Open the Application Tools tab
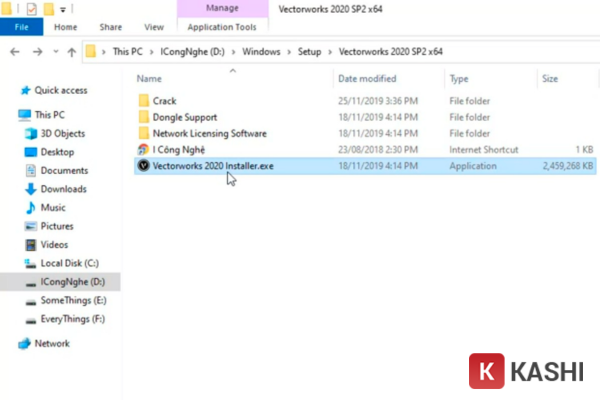Image resolution: width=600 pixels, height=400 pixels. (222, 27)
